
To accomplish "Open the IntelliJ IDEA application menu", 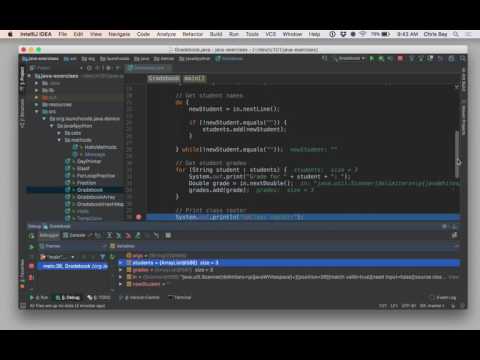I will pos(36,34).
